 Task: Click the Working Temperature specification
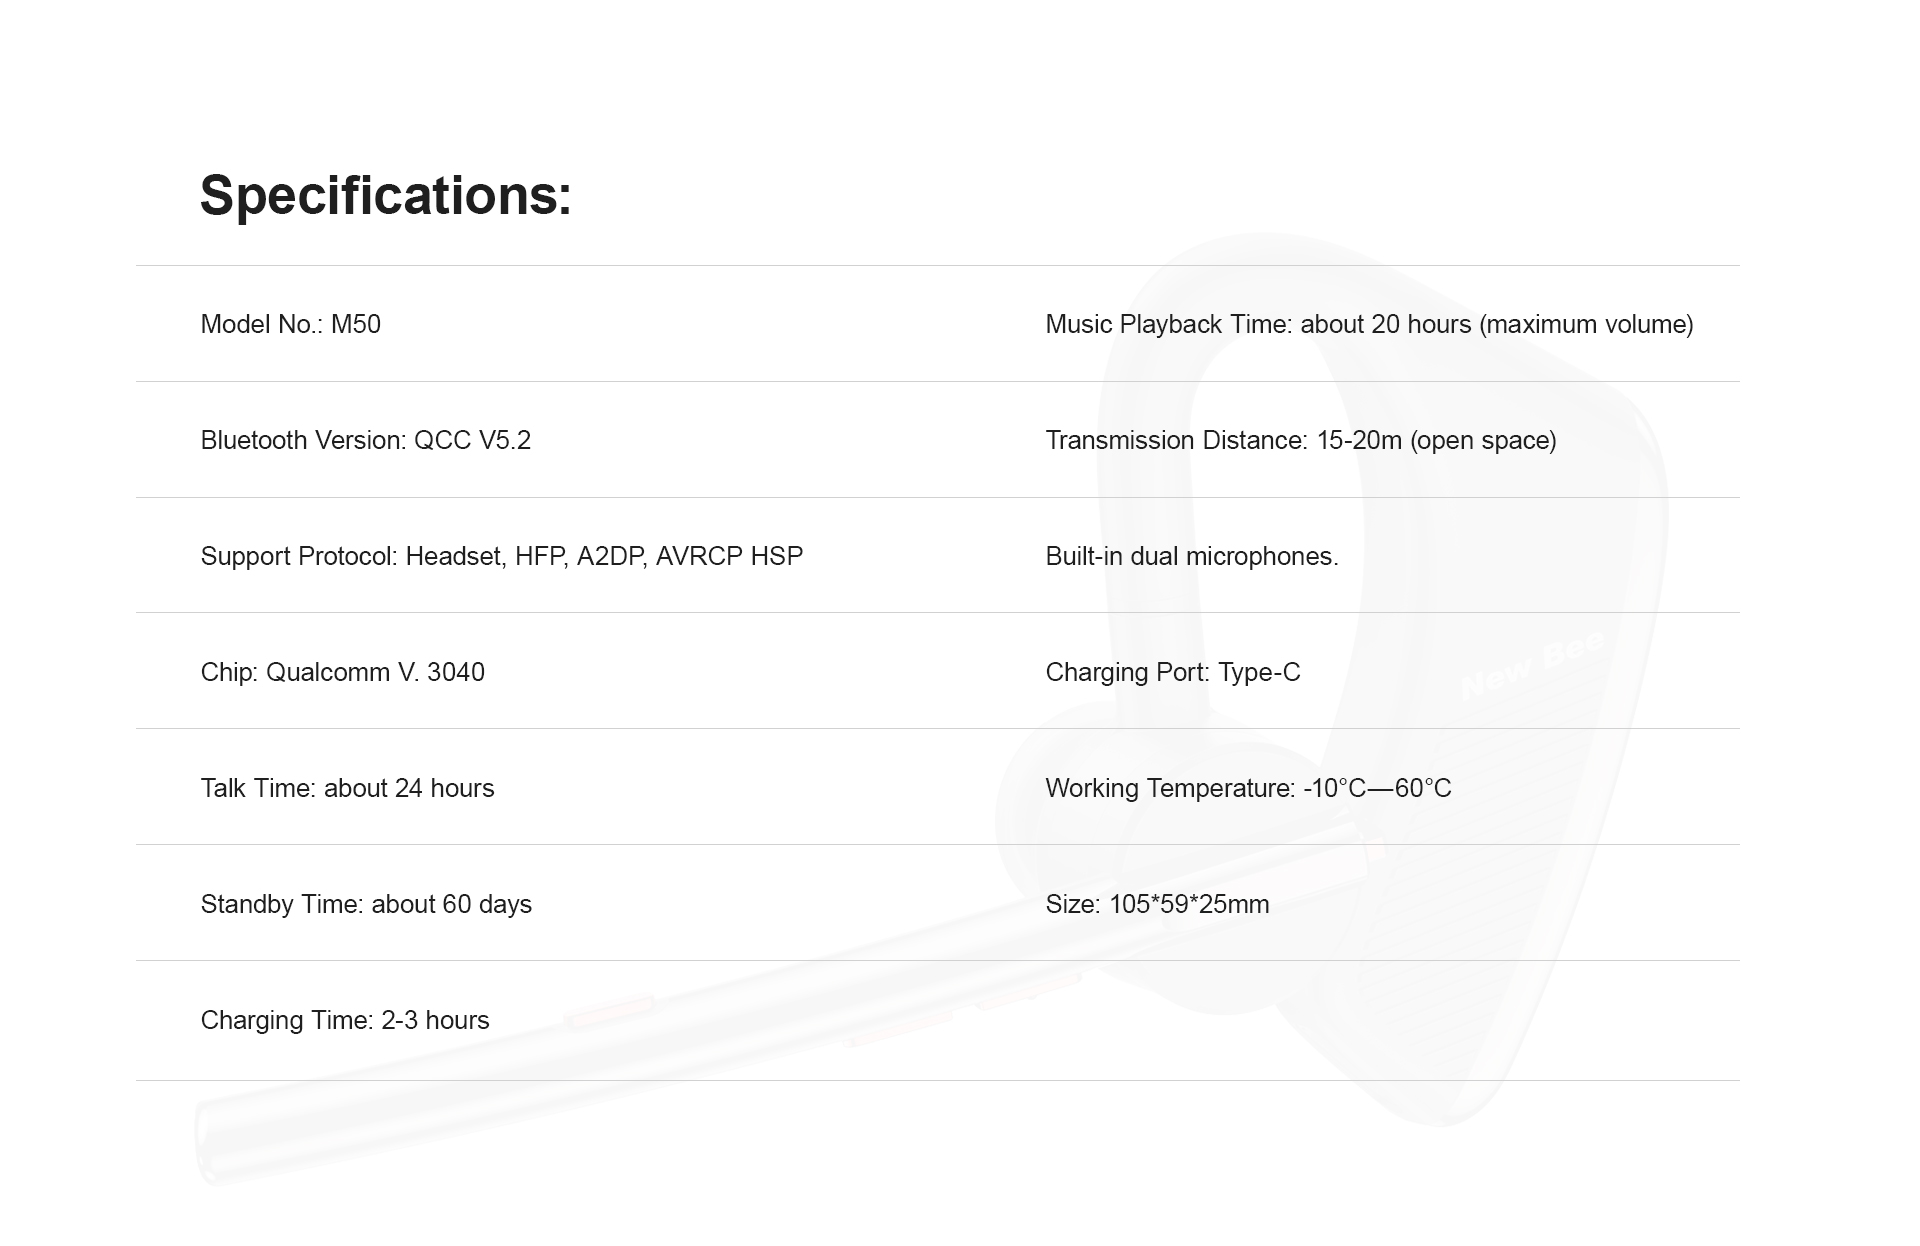[1248, 788]
